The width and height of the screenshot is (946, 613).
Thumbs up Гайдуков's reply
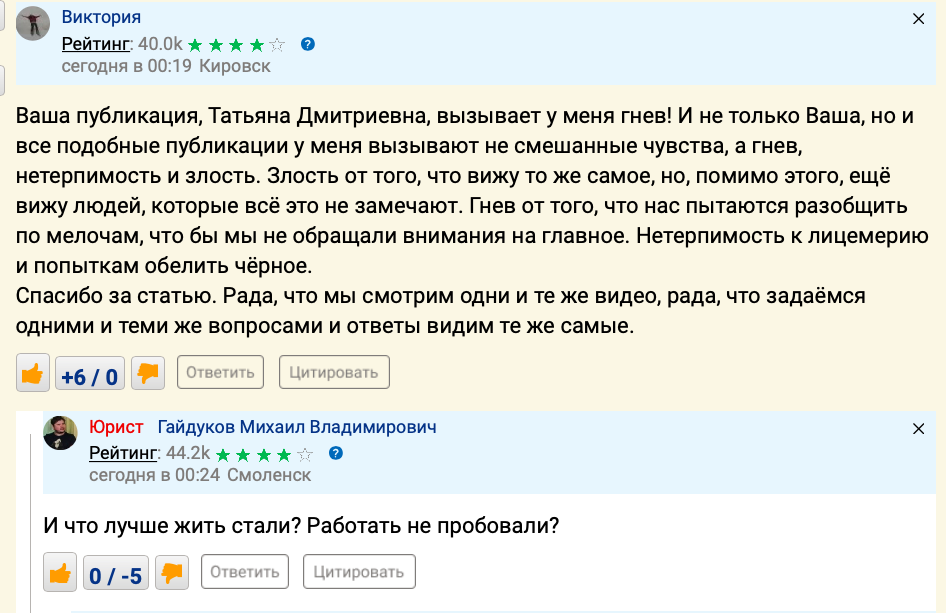click(60, 573)
